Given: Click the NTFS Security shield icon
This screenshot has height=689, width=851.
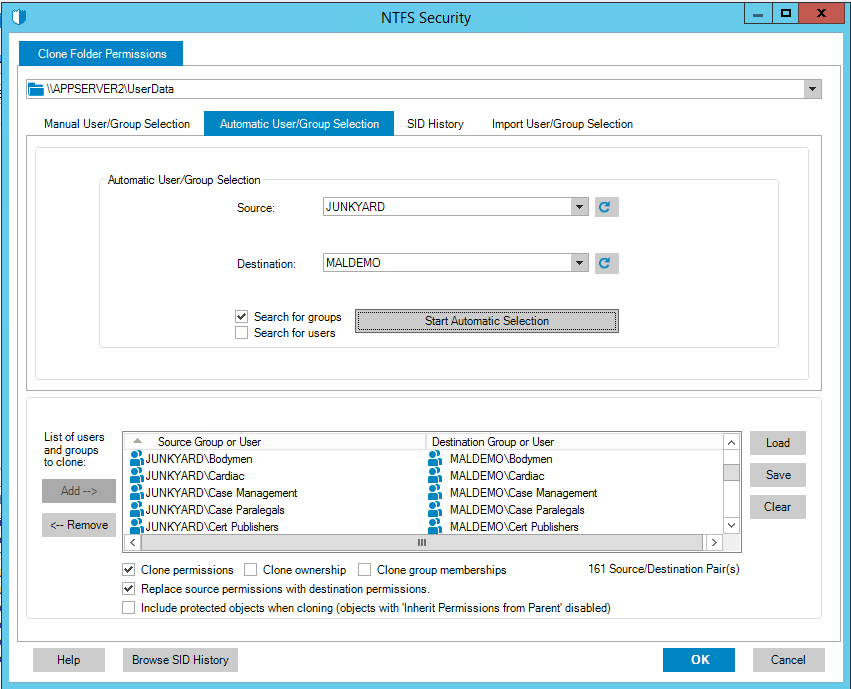Looking at the screenshot, I should pyautogui.click(x=19, y=17).
